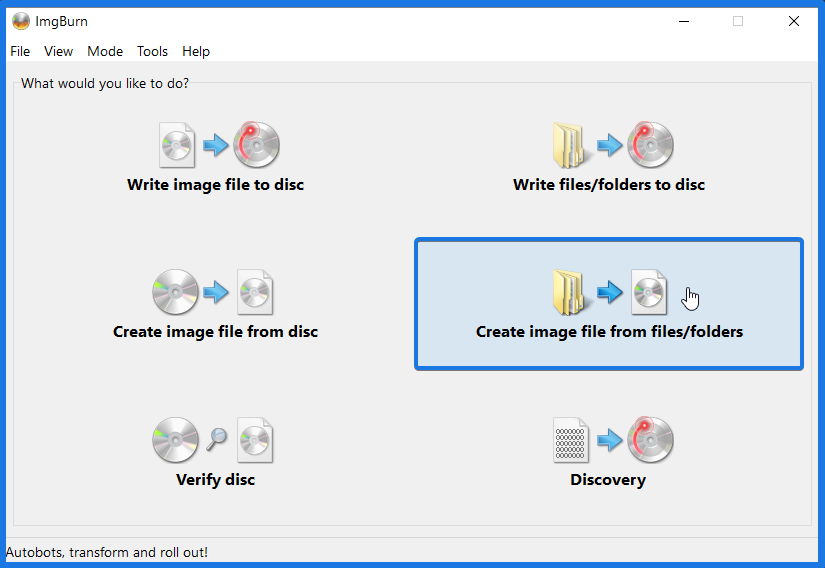This screenshot has width=825, height=568.
Task: Close the ImgBurn window
Action: coord(794,22)
